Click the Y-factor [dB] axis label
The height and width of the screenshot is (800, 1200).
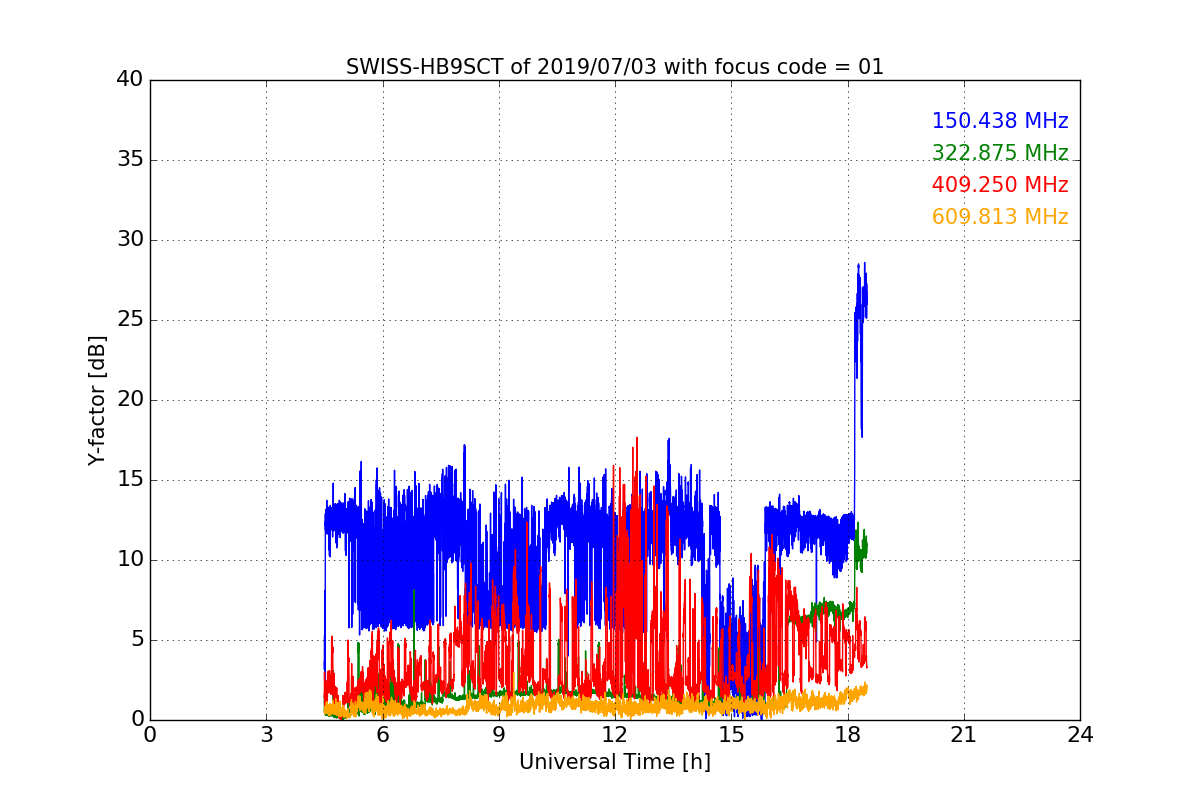coord(97,400)
